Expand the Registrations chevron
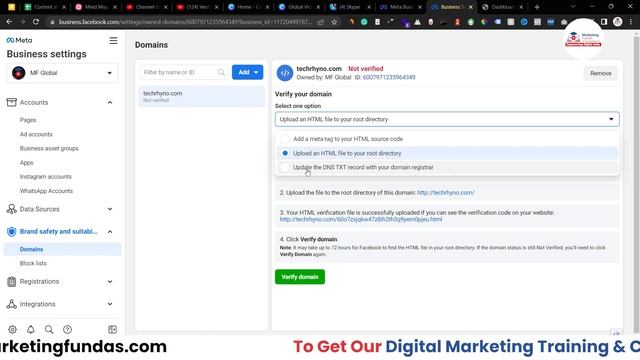The image size is (640, 360). point(110,281)
